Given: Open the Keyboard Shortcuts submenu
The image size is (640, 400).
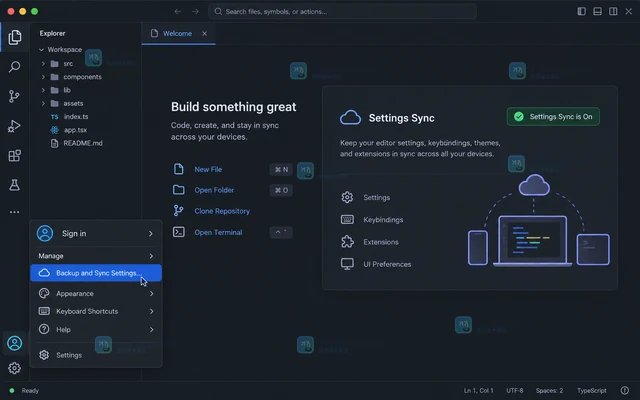Looking at the screenshot, I should tap(96, 311).
